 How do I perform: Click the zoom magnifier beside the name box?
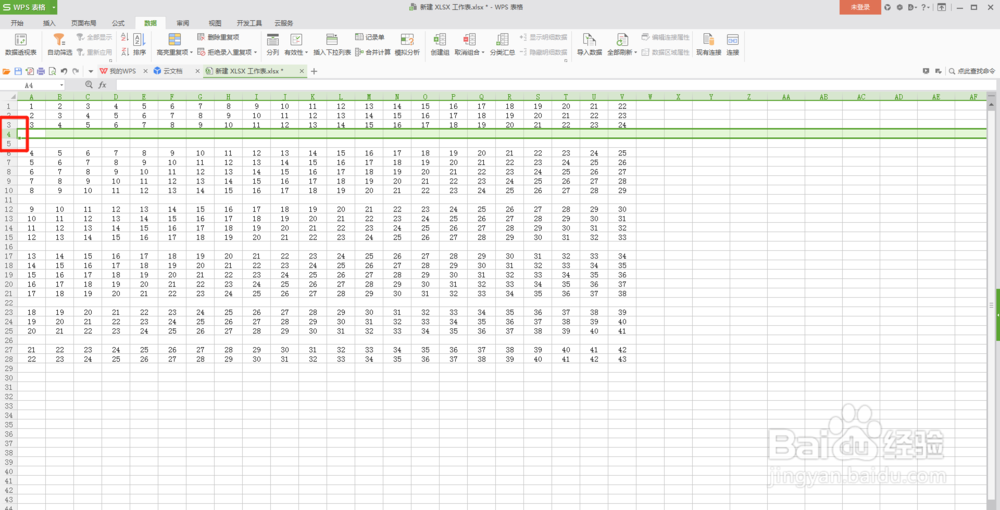click(89, 85)
